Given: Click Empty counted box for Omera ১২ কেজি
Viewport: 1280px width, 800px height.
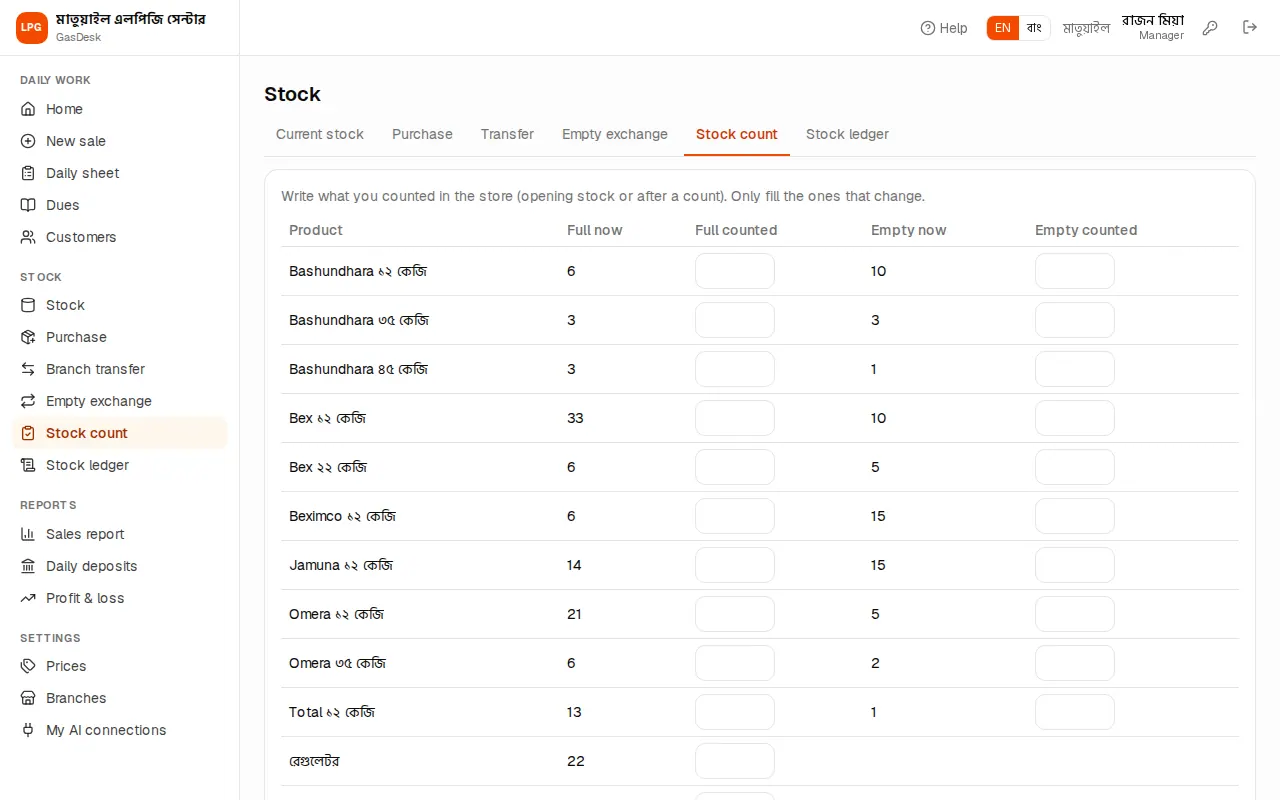Looking at the screenshot, I should (x=1075, y=614).
